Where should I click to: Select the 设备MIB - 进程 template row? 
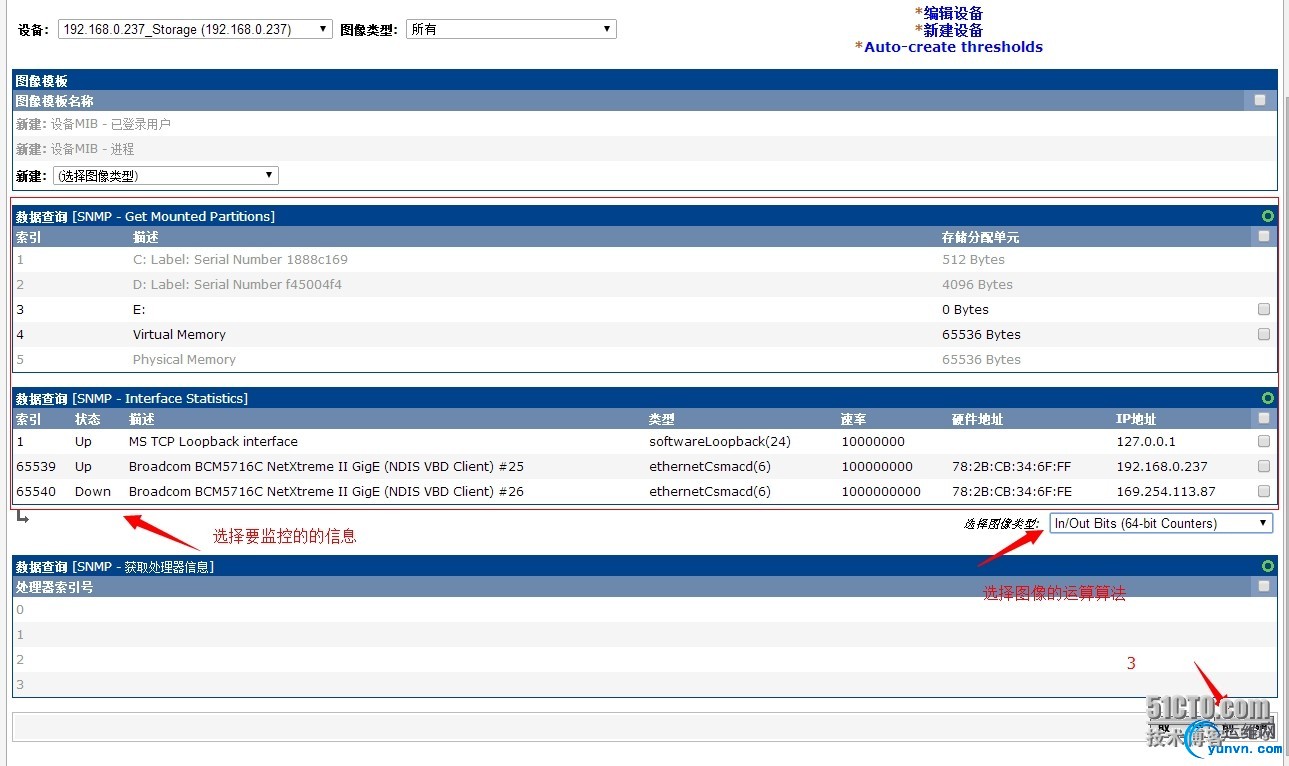pos(645,149)
